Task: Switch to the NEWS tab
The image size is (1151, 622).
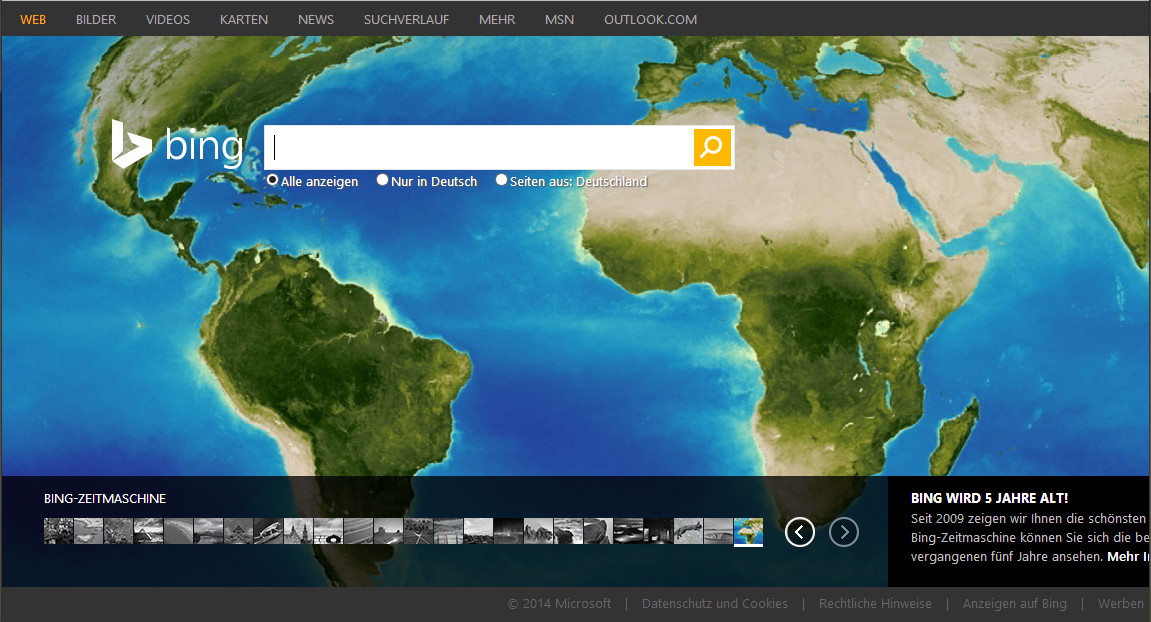Action: click(316, 20)
